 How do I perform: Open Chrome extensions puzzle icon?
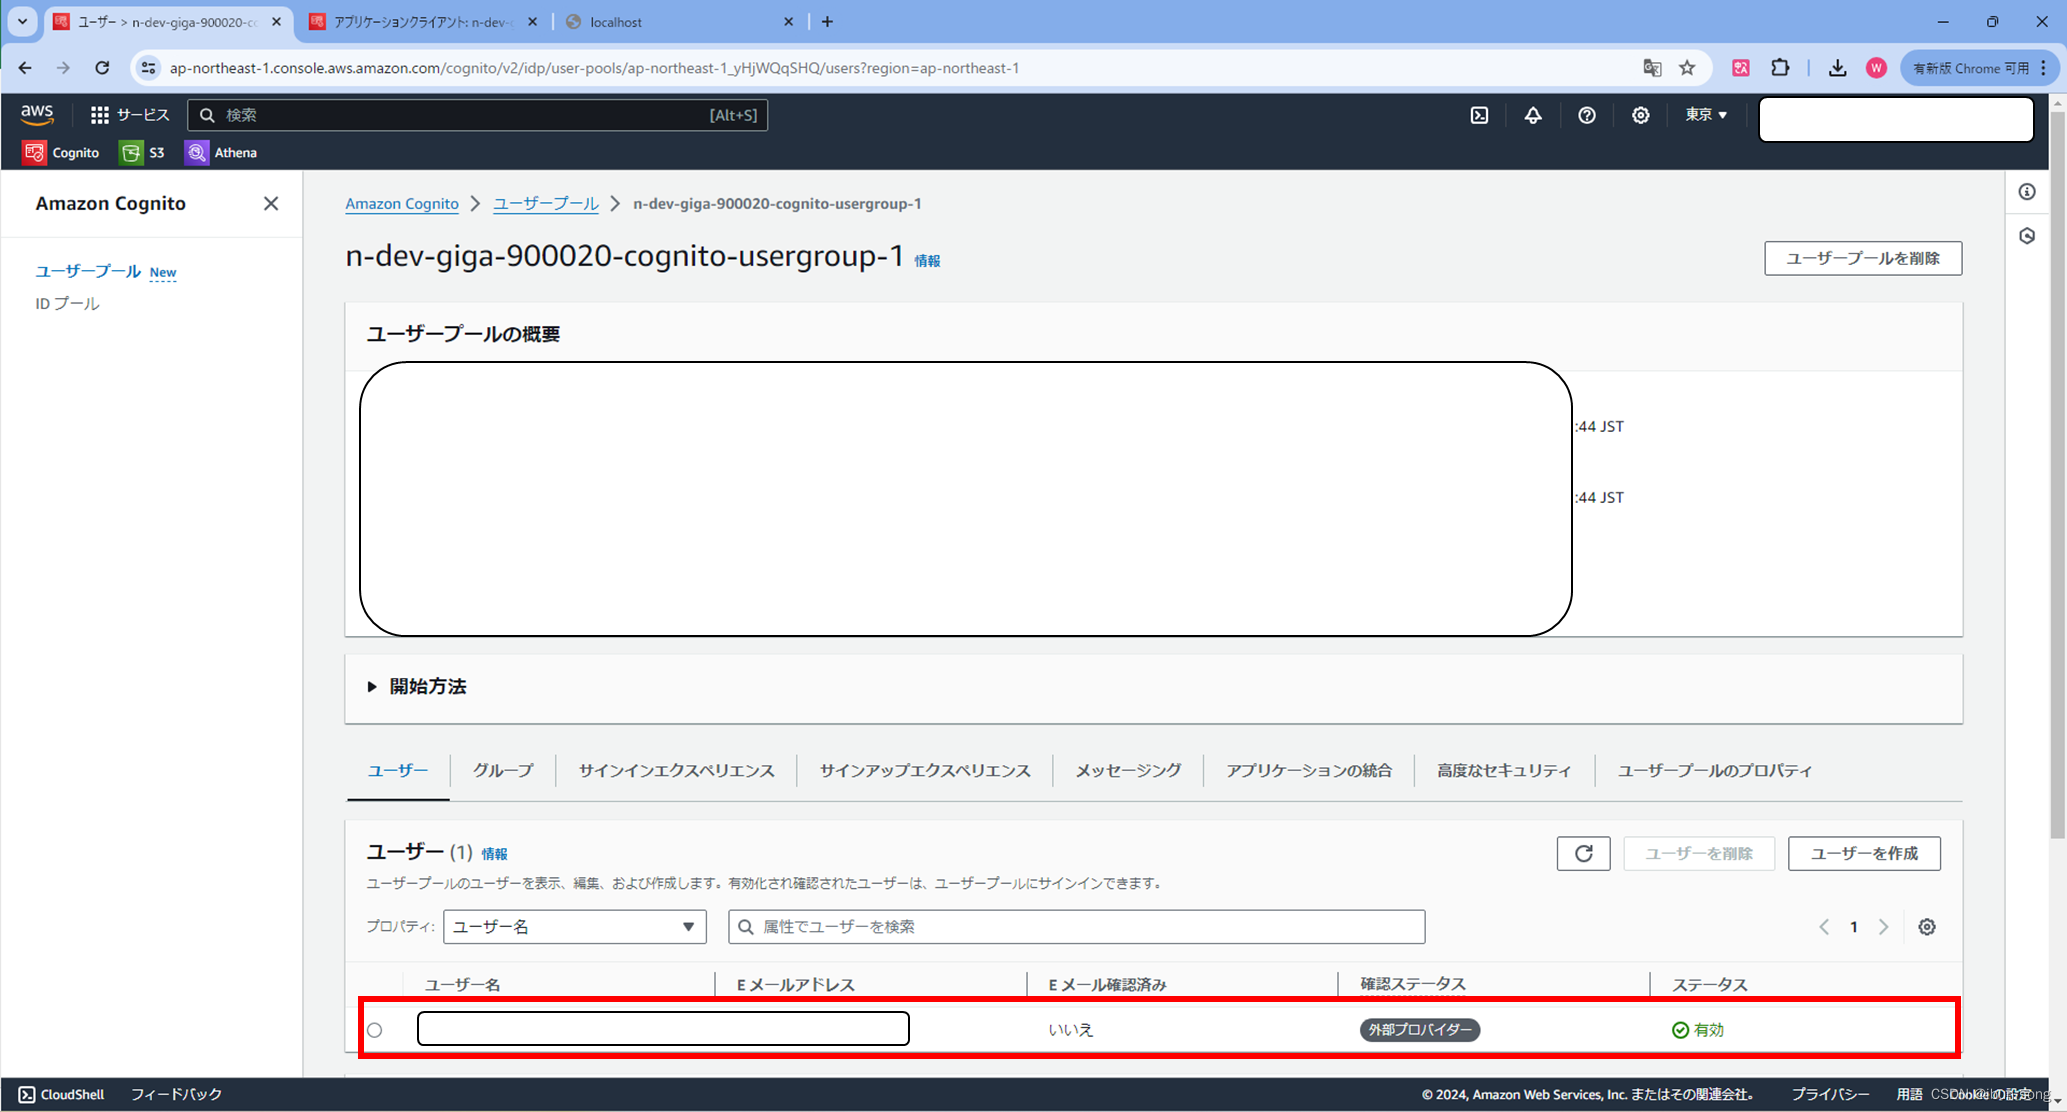(1780, 68)
